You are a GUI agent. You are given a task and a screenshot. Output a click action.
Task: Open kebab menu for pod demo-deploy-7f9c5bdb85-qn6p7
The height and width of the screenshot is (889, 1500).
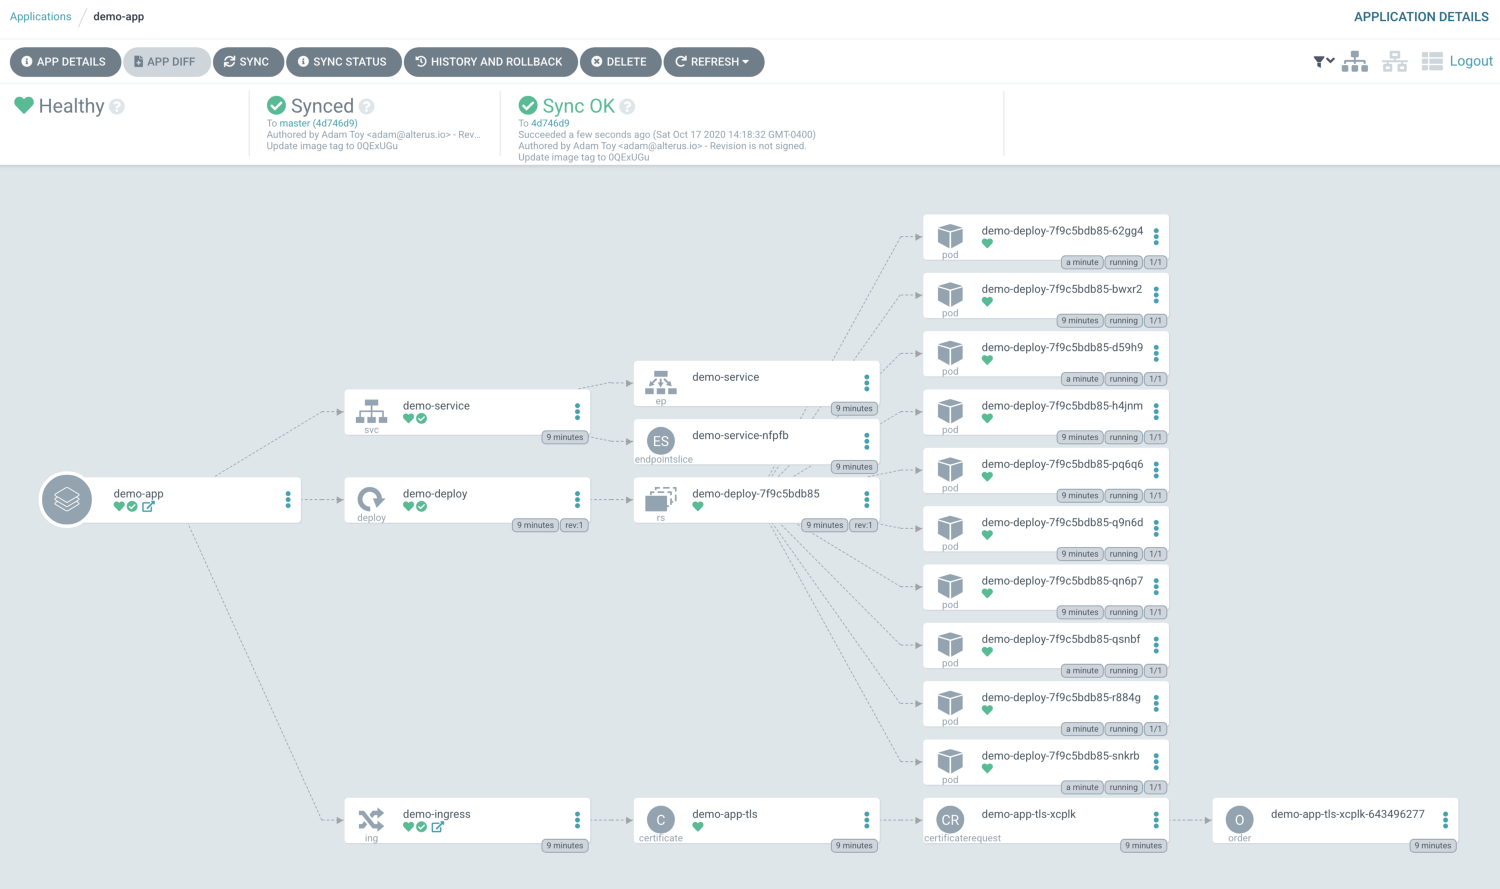pos(1156,586)
